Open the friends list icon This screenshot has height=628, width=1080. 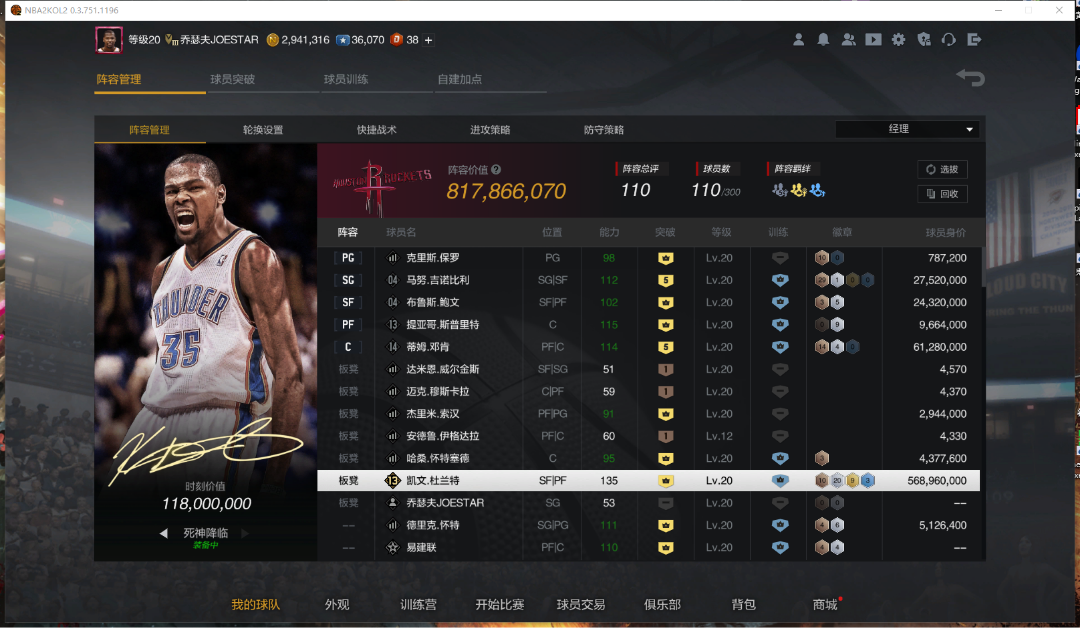click(849, 40)
